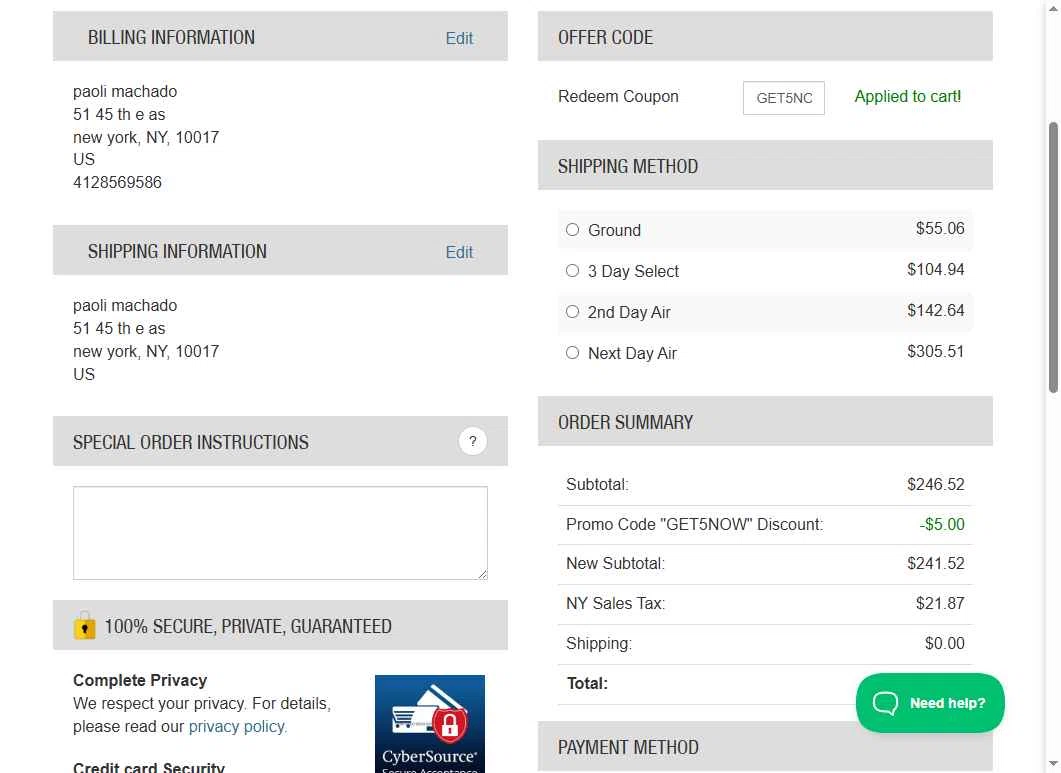
Task: Click the "Applied to cart!" message
Action: click(907, 96)
